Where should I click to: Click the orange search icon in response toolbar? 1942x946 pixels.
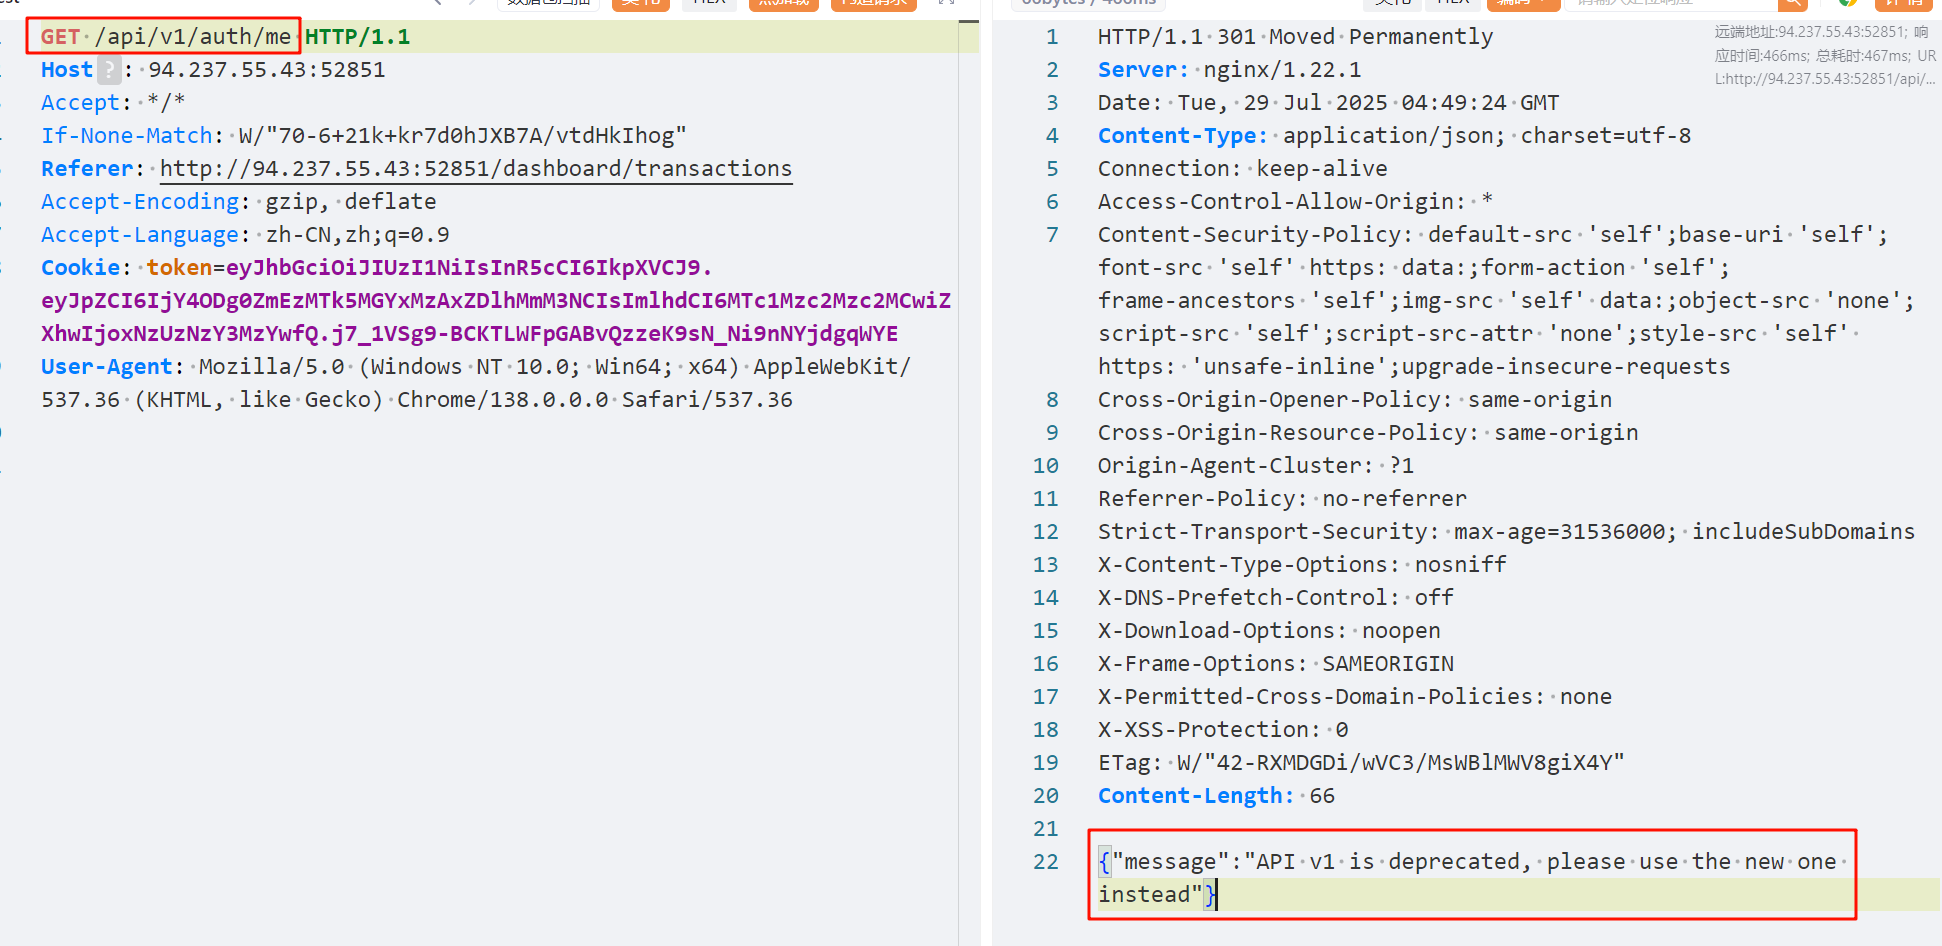tap(1792, 4)
